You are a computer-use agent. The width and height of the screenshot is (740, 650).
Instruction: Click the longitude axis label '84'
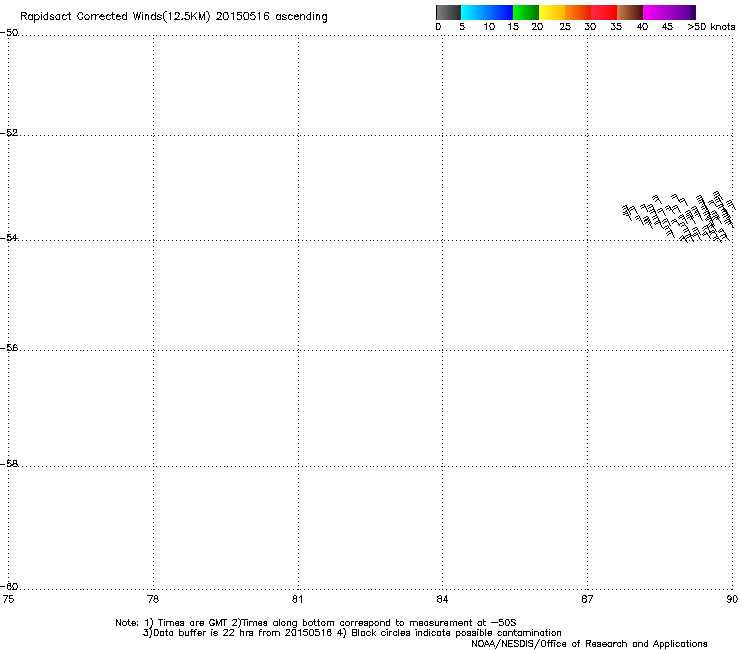click(x=442, y=599)
